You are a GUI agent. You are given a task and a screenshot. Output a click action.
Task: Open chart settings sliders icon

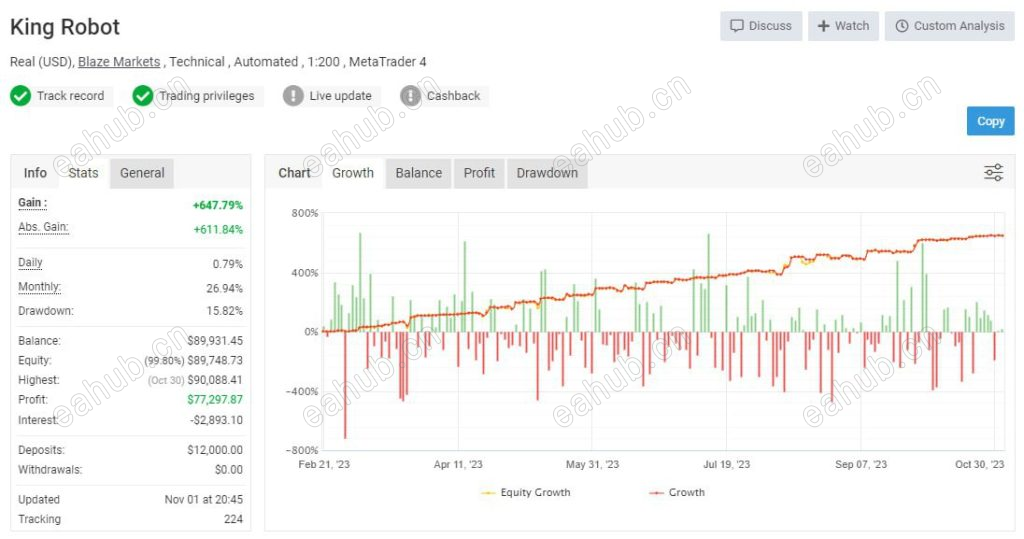click(993, 172)
